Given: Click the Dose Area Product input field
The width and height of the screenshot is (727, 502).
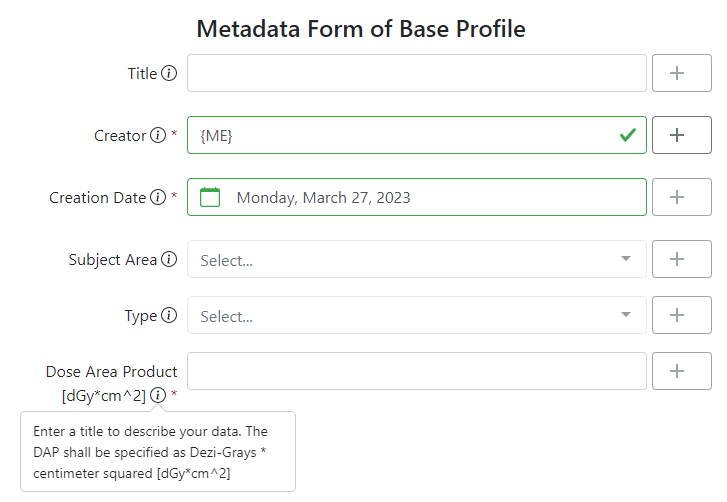Looking at the screenshot, I should point(417,371).
